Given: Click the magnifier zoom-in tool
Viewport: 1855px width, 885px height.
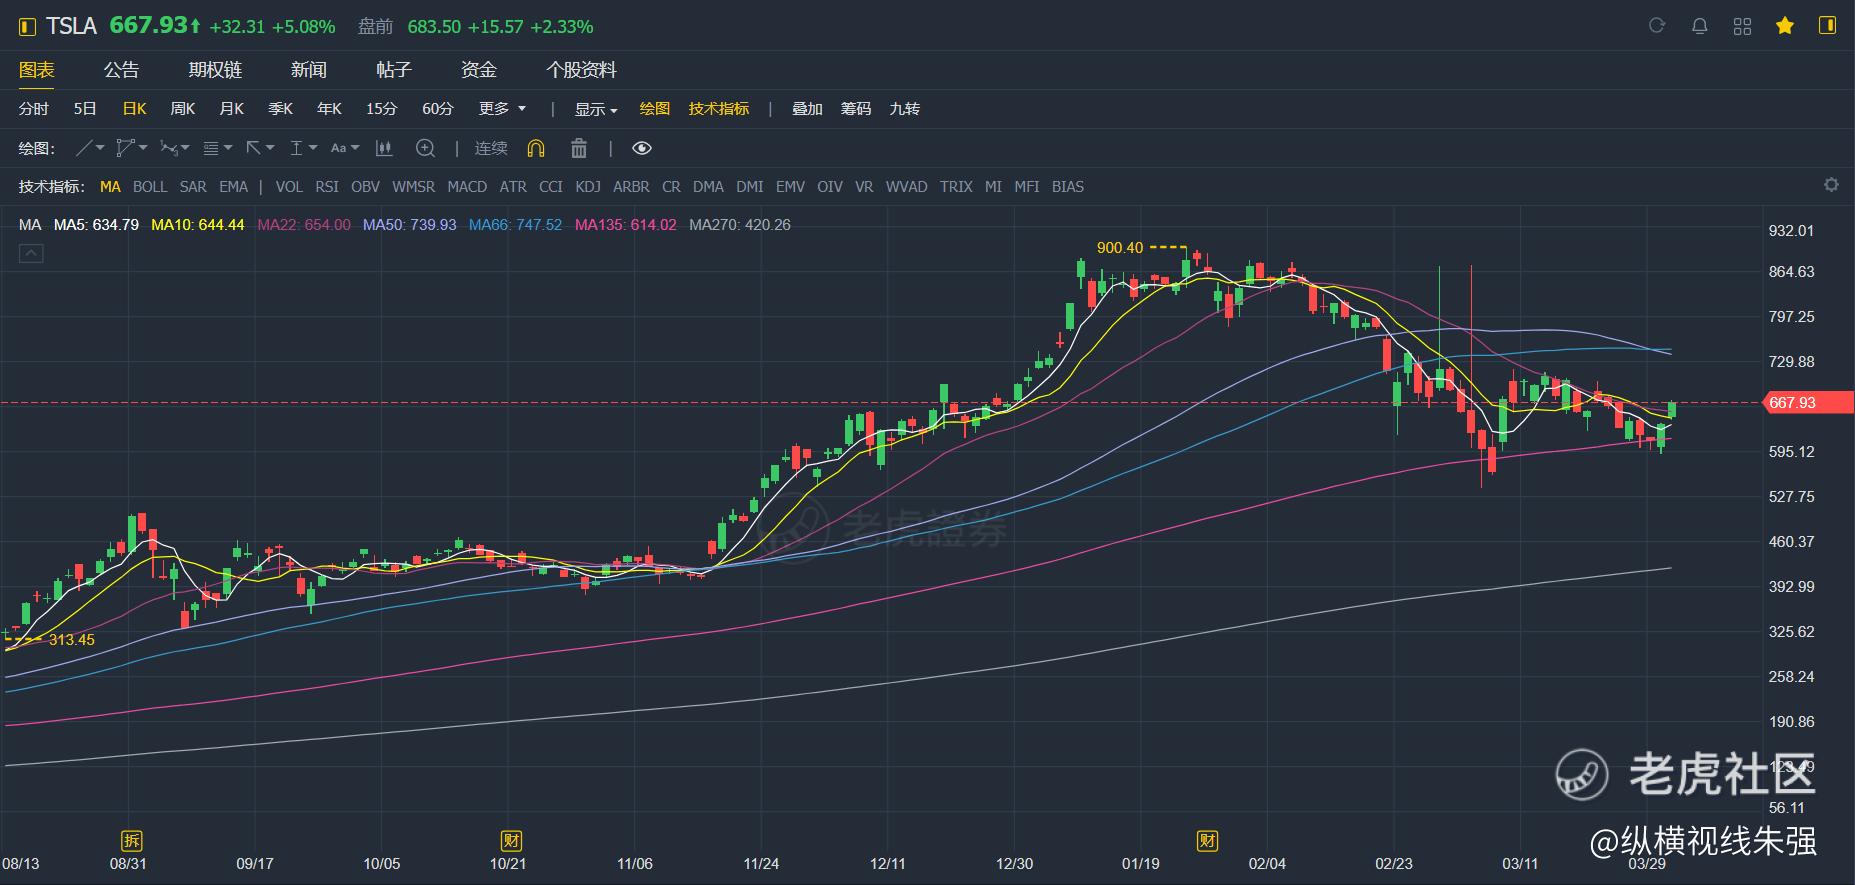Looking at the screenshot, I should tap(425, 148).
